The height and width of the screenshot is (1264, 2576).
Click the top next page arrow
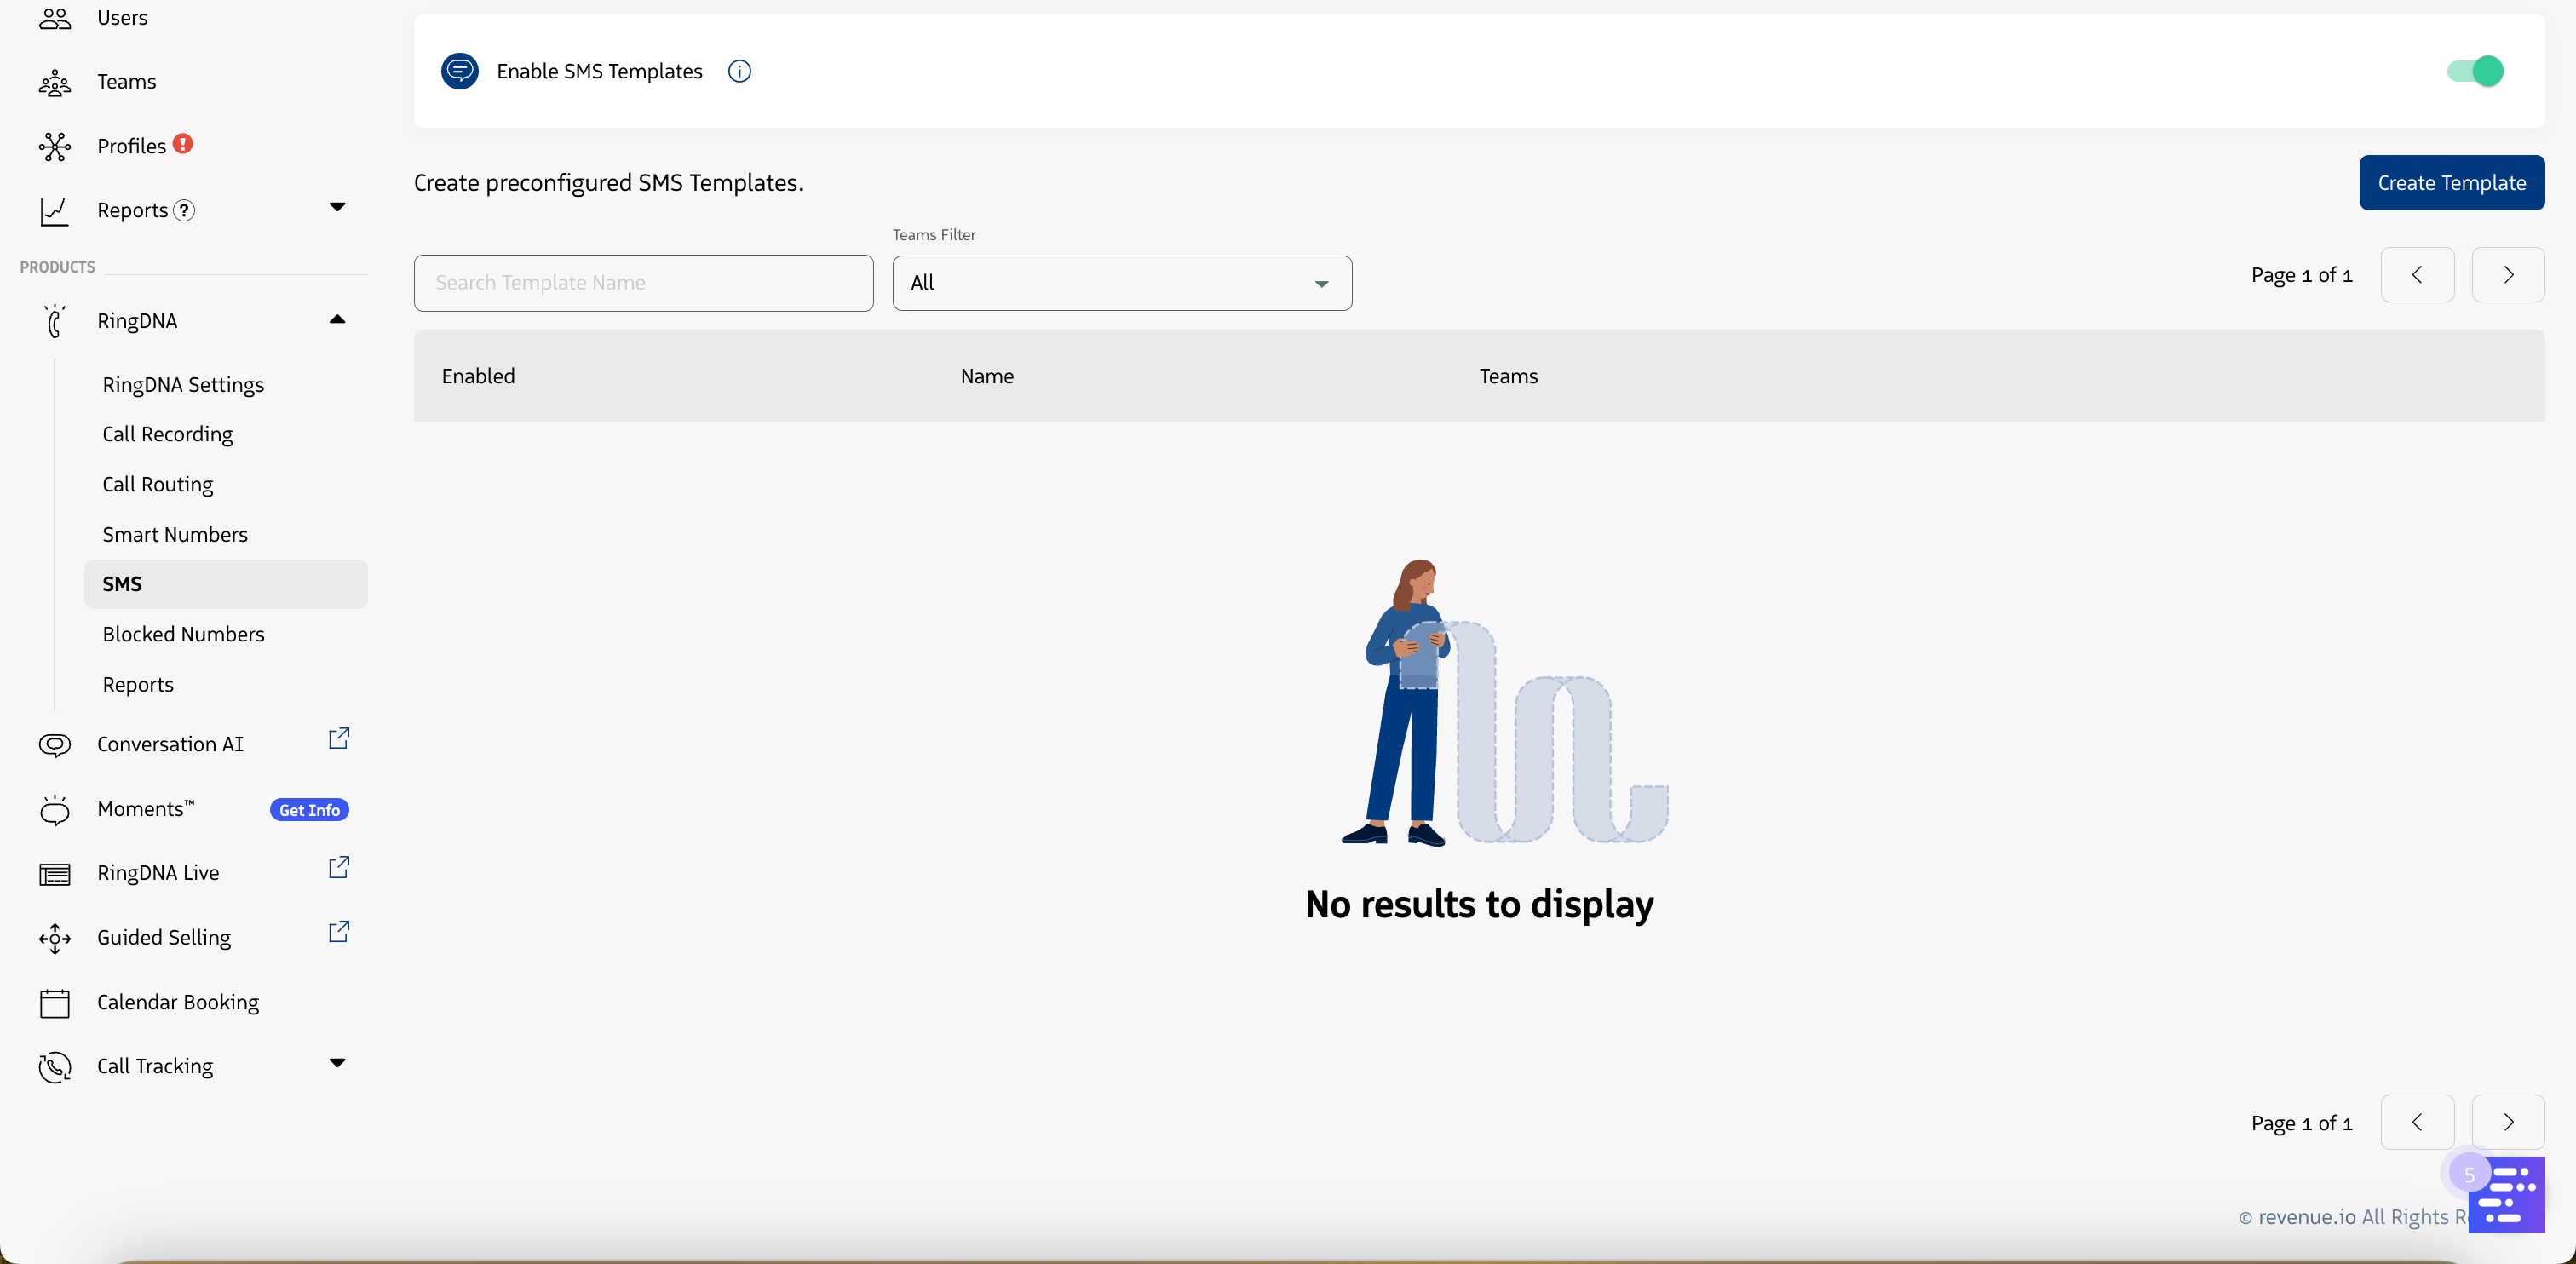coord(2507,275)
